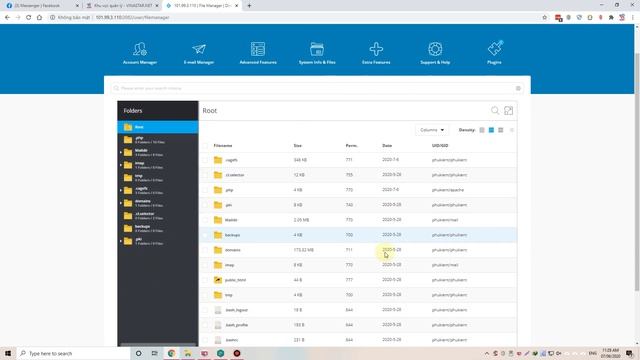640x360 pixels.
Task: Open the Account Manager menu icon
Action: 140,49
